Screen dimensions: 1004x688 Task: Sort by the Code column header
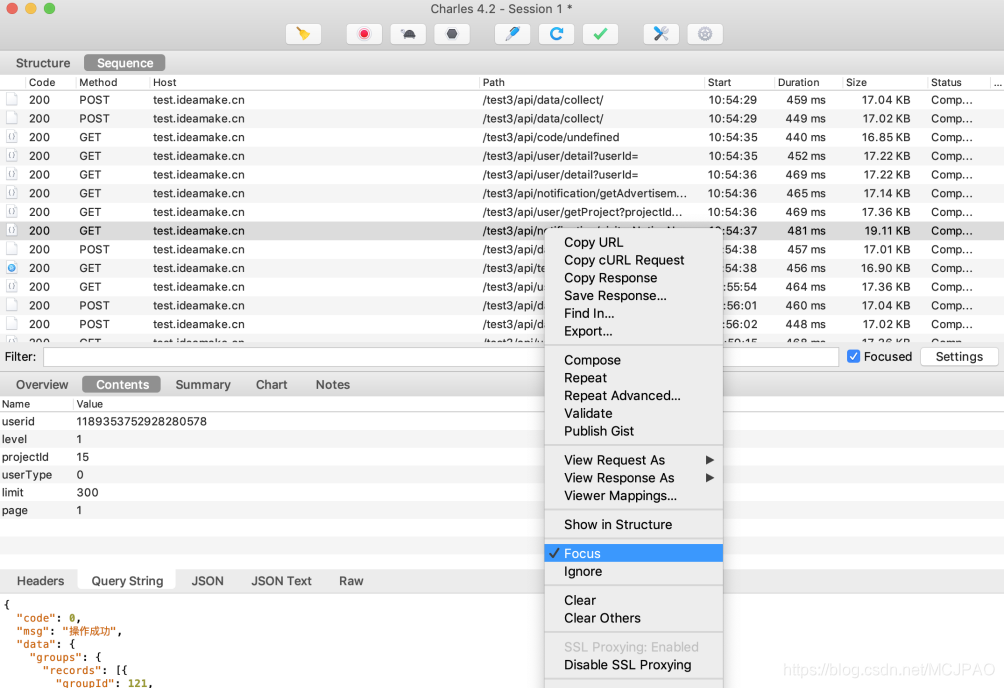point(42,83)
